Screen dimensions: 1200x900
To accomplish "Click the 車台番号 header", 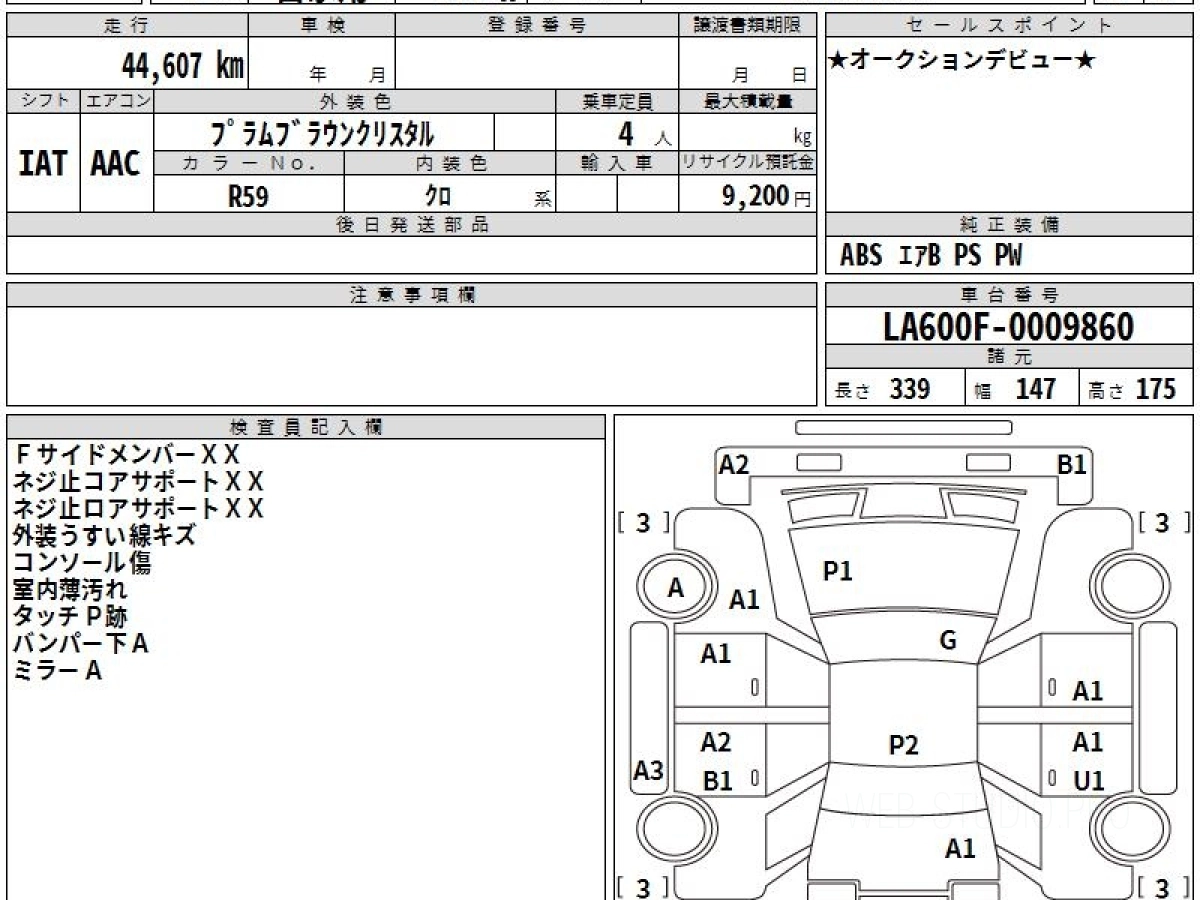I will pyautogui.click(x=1010, y=295).
